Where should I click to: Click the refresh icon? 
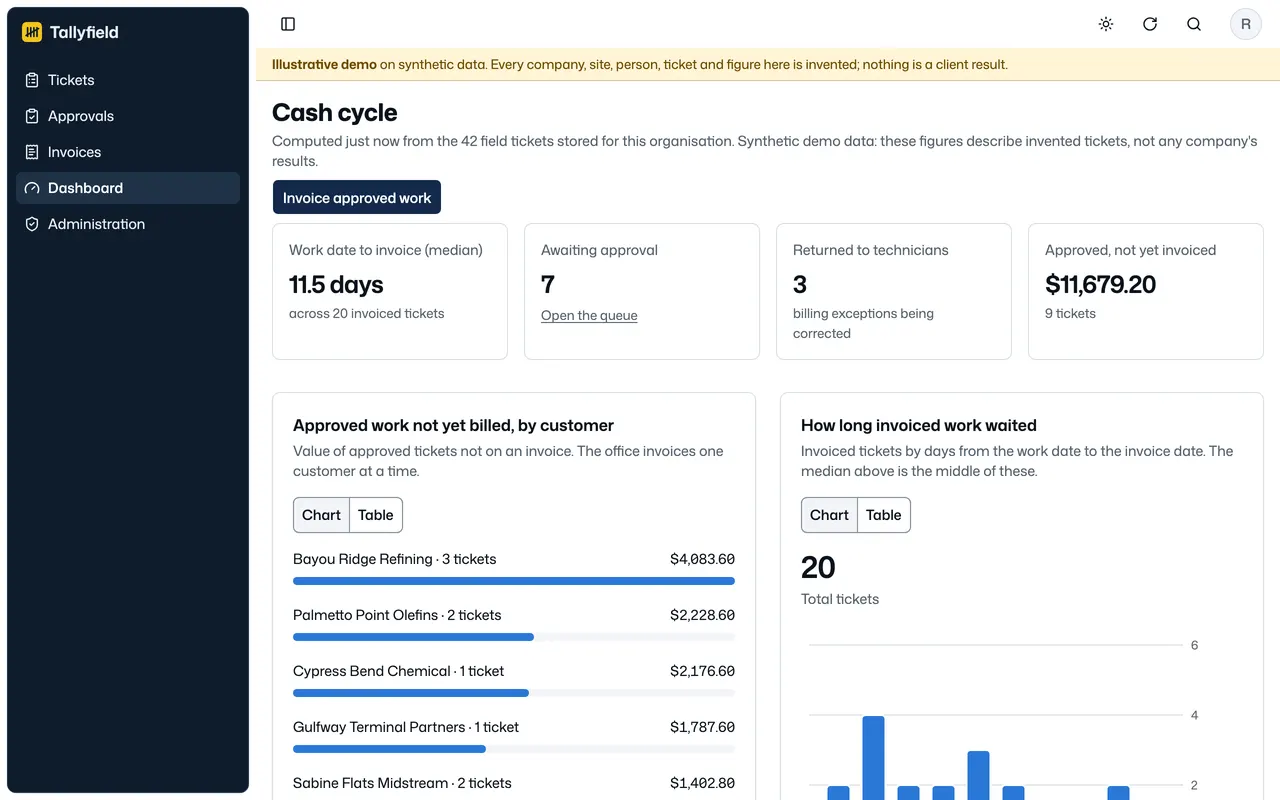[1150, 24]
